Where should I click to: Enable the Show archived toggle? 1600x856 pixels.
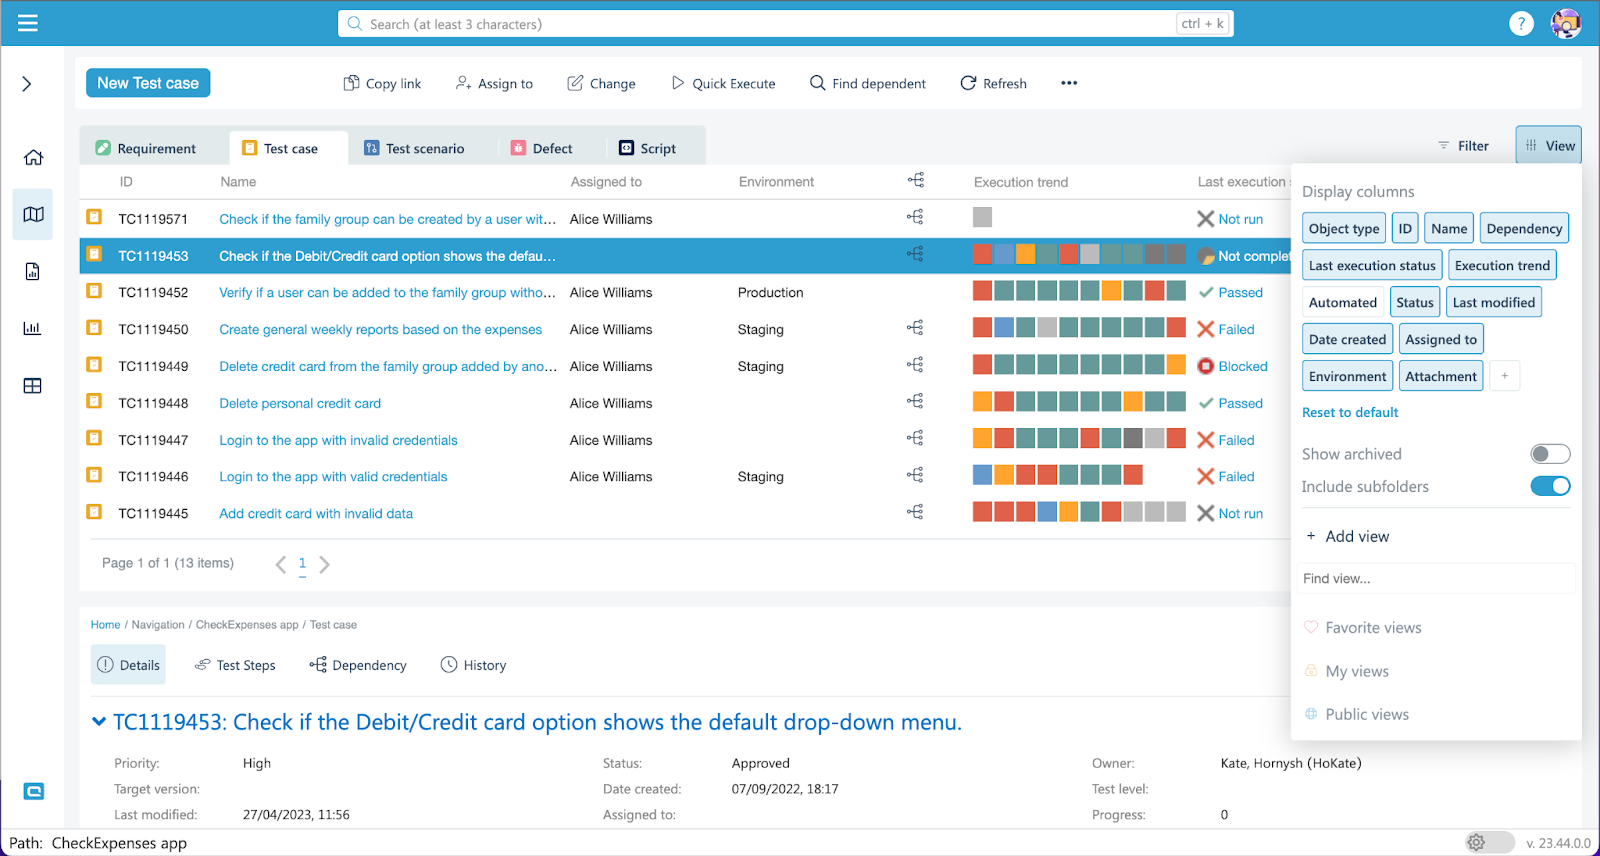[x=1550, y=454]
